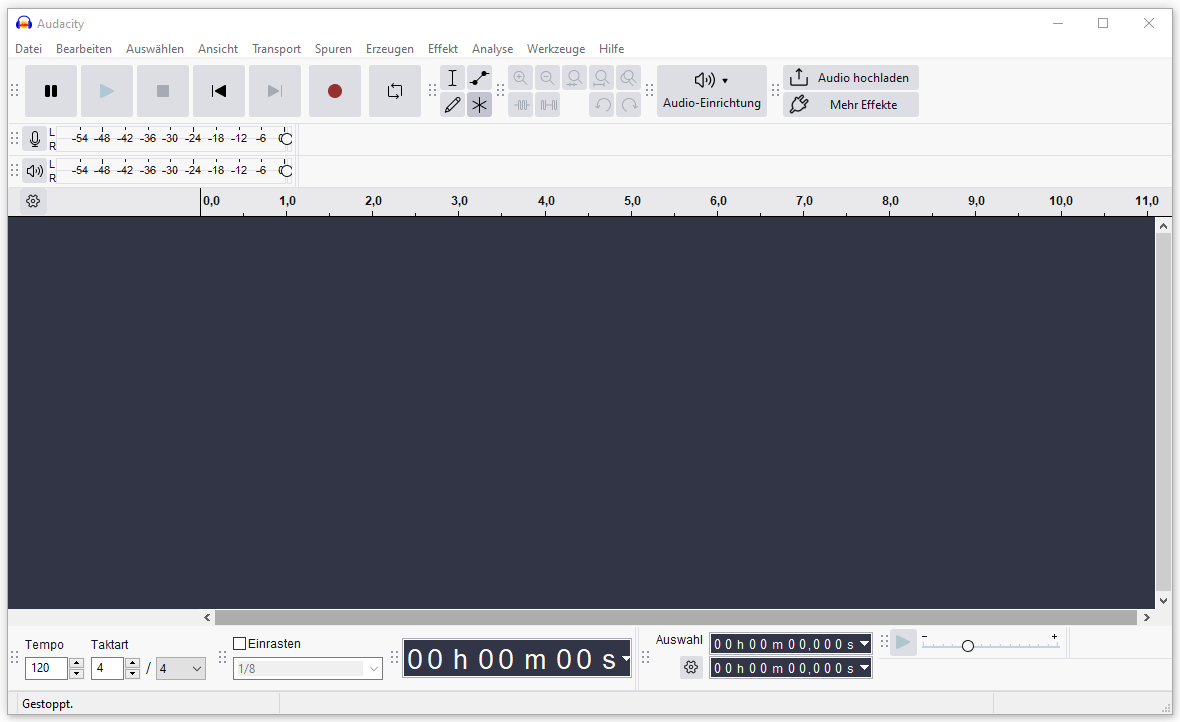Open the timeline options gear
The image size is (1180, 722).
pos(32,201)
